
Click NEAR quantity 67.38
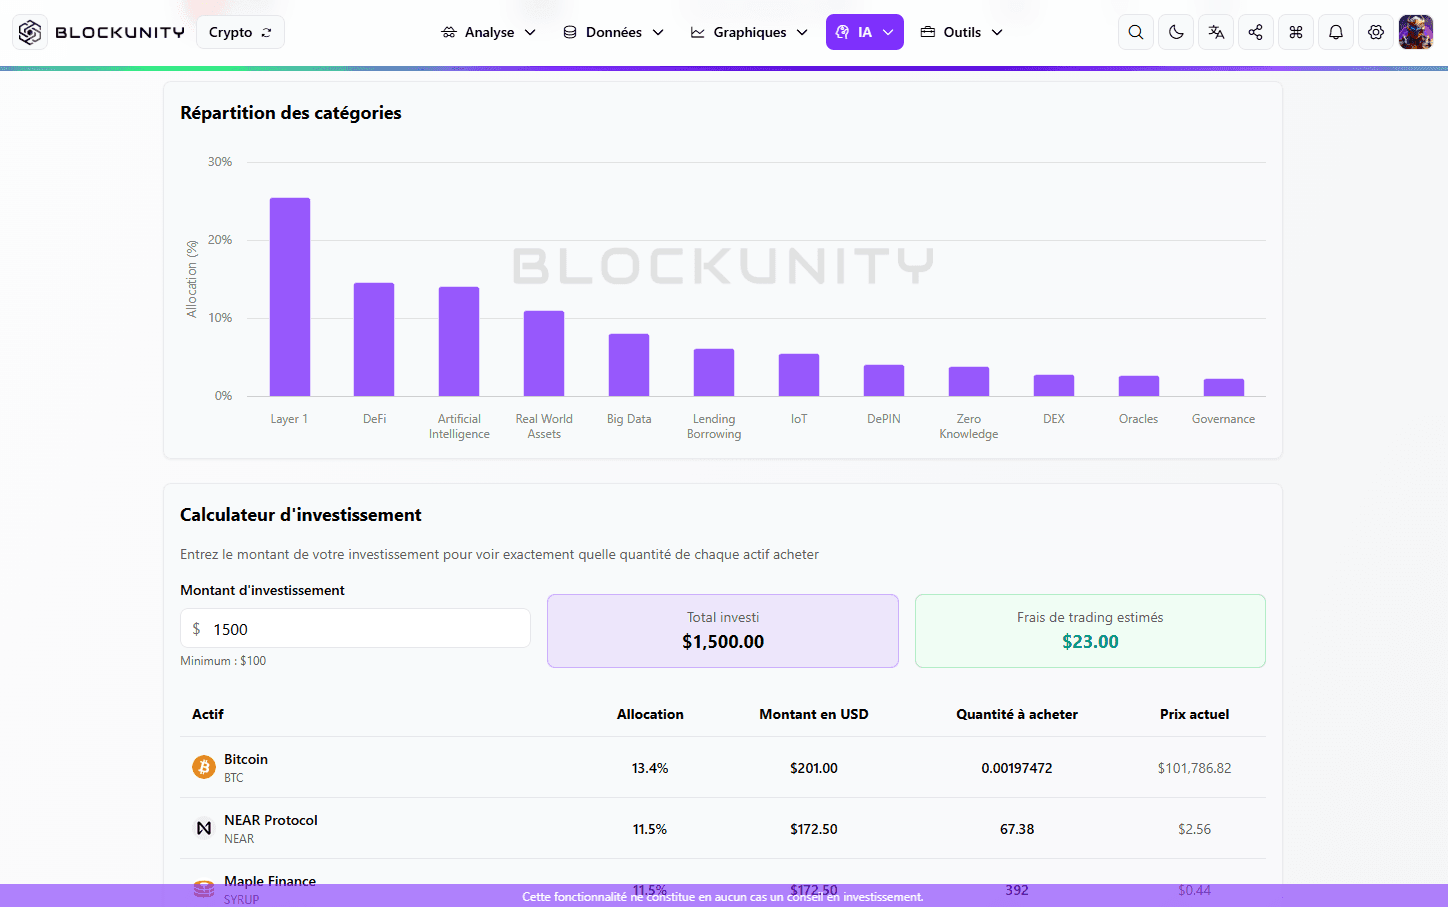coord(1017,829)
